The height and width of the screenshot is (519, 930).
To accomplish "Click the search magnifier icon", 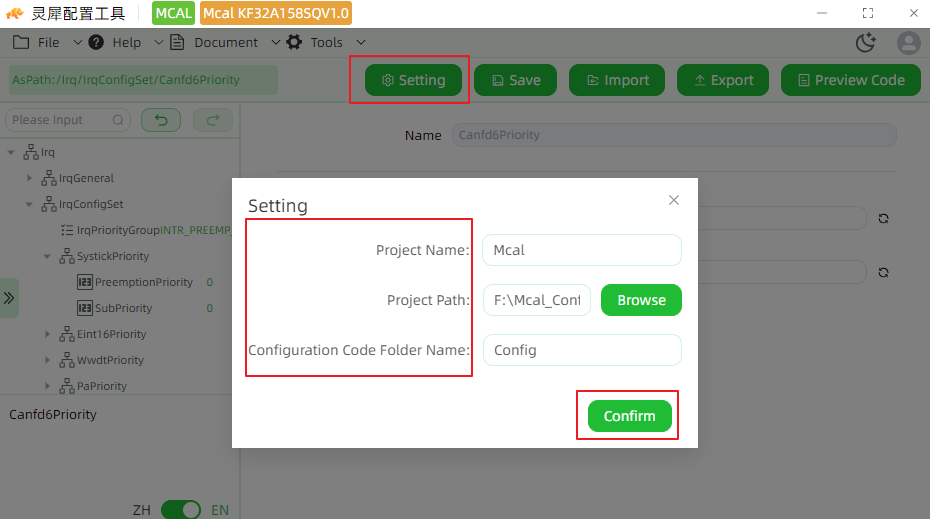I will pos(118,120).
